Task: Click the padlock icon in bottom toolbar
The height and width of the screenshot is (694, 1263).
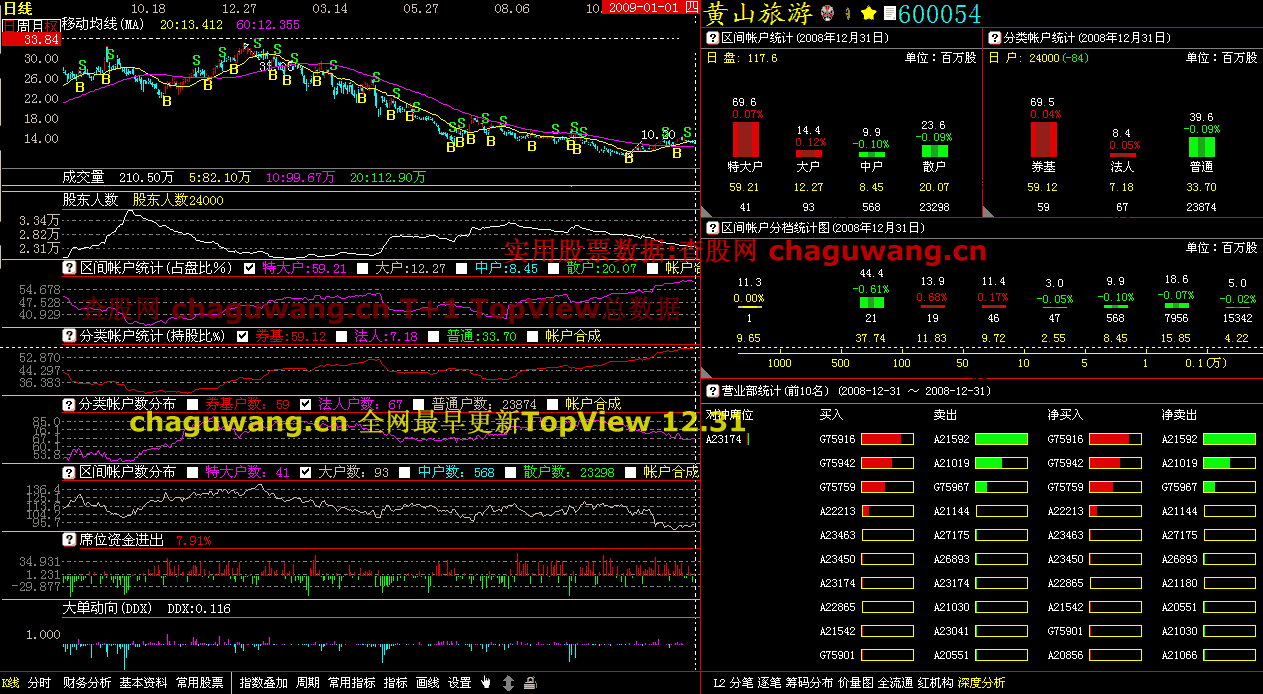Action: [x=530, y=683]
